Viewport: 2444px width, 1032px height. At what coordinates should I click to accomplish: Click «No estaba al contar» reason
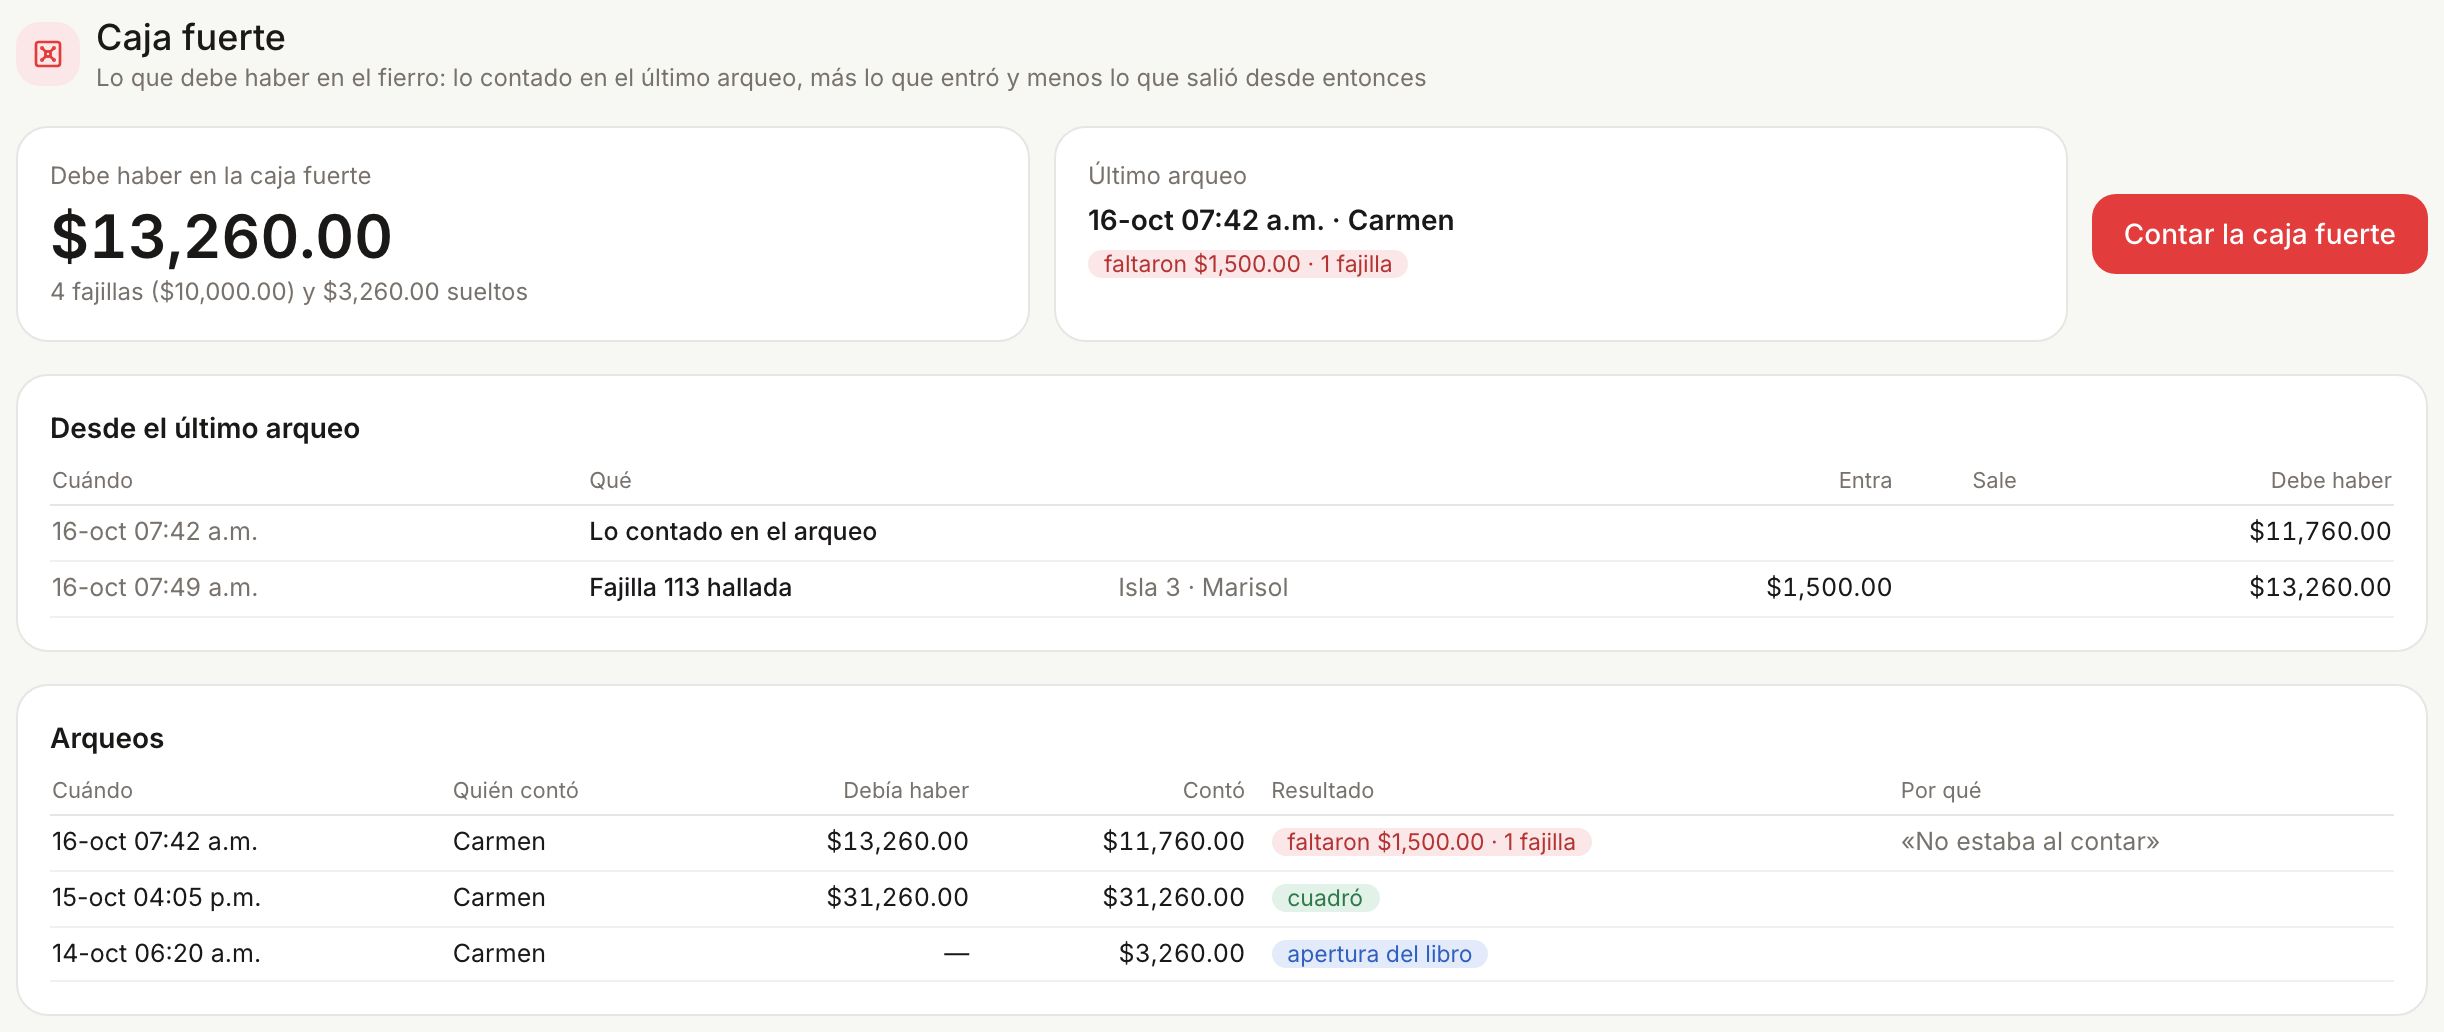[2030, 842]
